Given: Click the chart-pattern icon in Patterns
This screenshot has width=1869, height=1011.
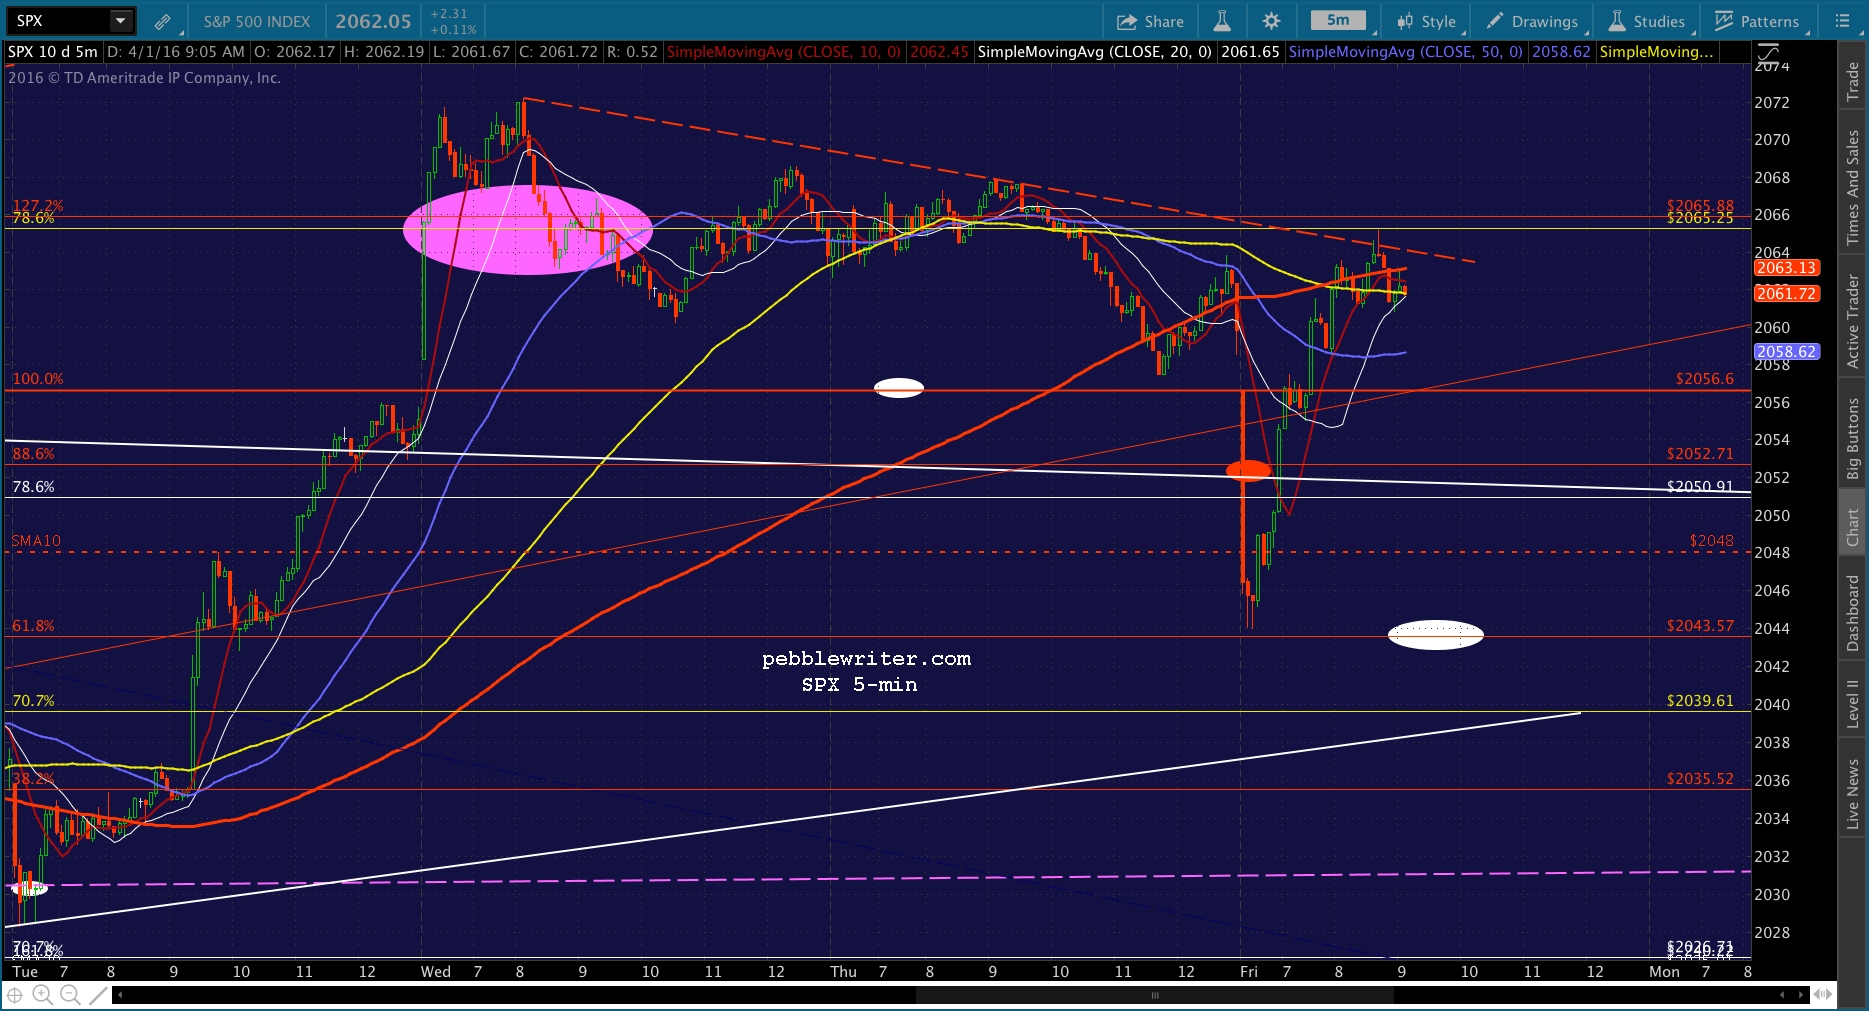Looking at the screenshot, I should [1724, 21].
